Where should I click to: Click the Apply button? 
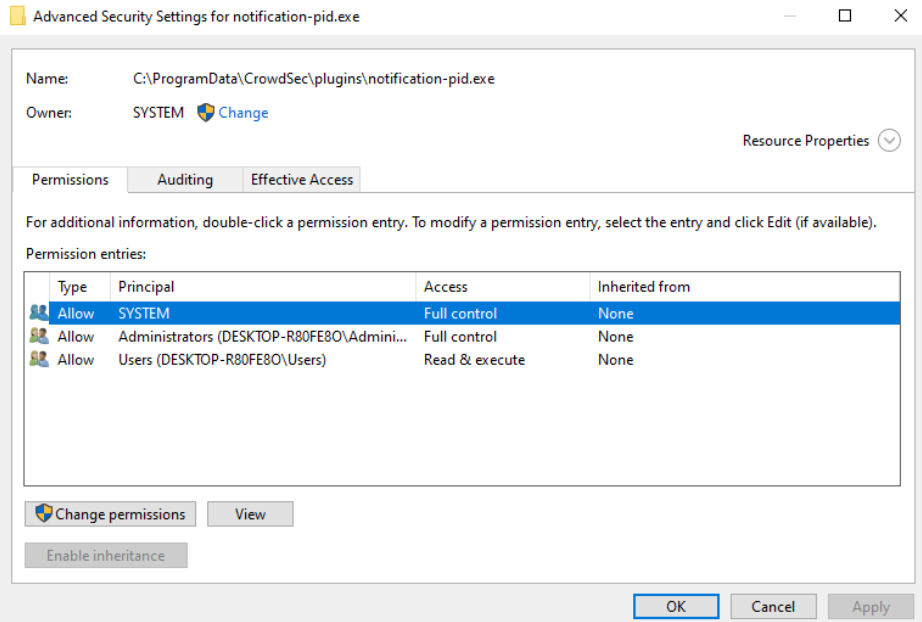pyautogui.click(x=871, y=606)
